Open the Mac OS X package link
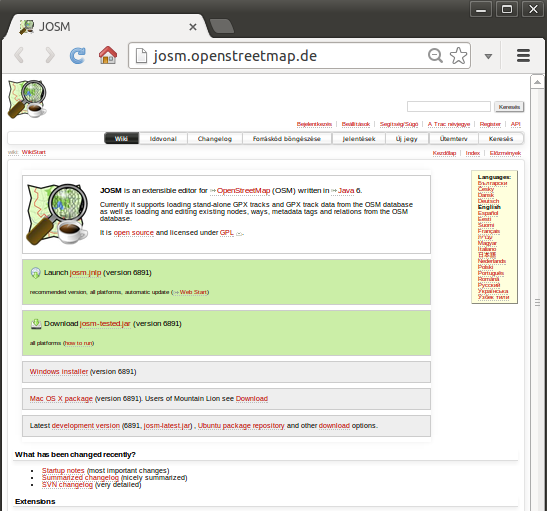 click(x=61, y=399)
